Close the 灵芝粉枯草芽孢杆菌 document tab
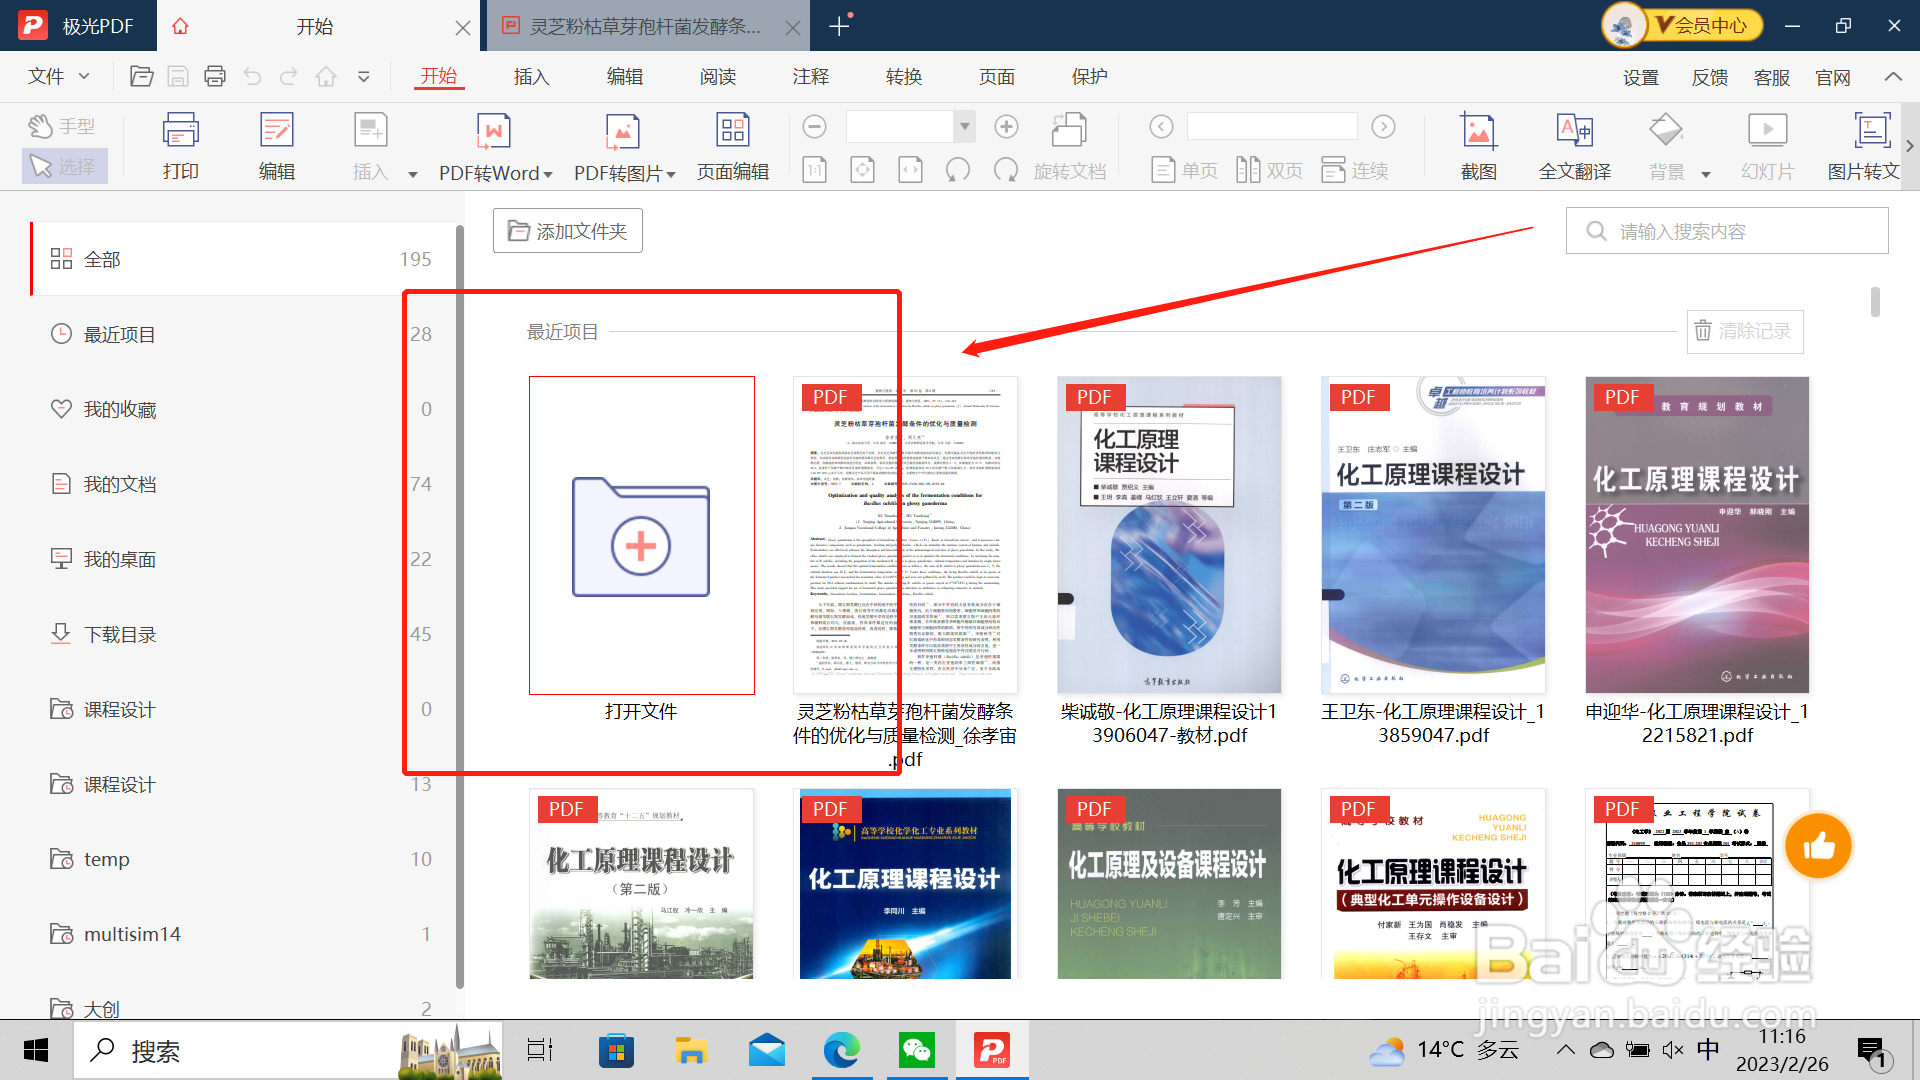1920x1080 pixels. pos(793,28)
